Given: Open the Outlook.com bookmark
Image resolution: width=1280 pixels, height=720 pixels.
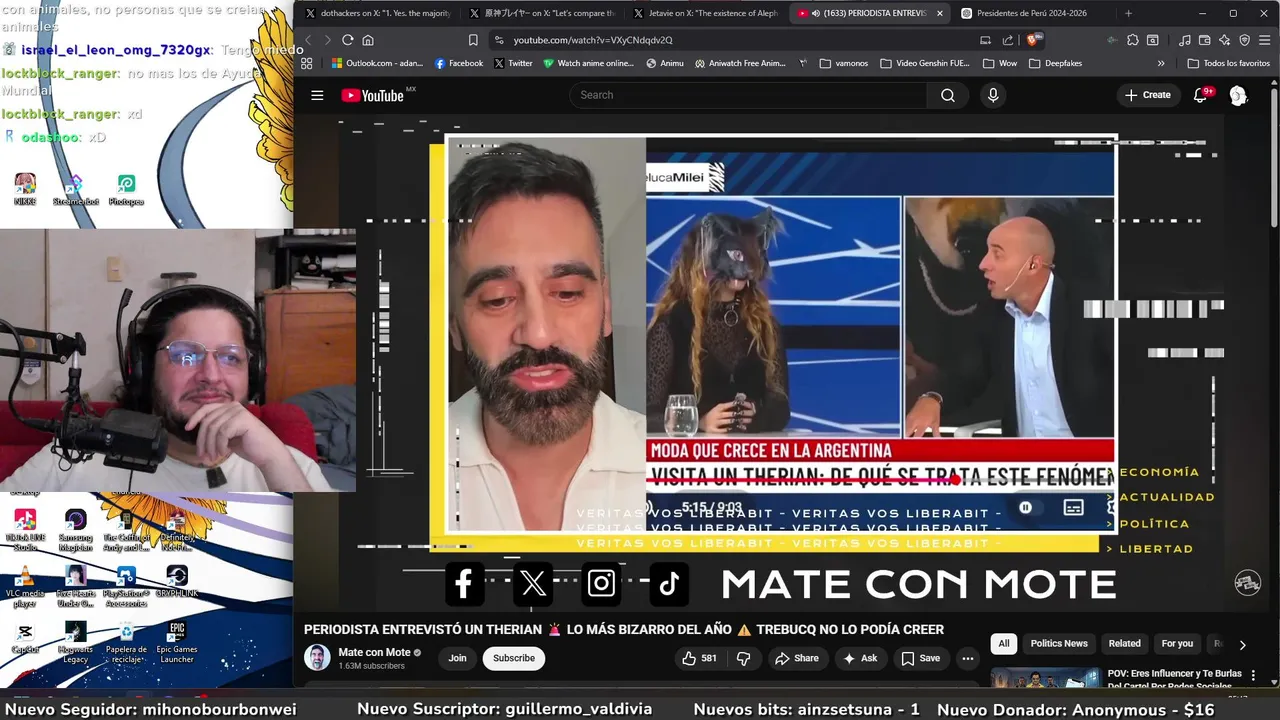Looking at the screenshot, I should [377, 63].
